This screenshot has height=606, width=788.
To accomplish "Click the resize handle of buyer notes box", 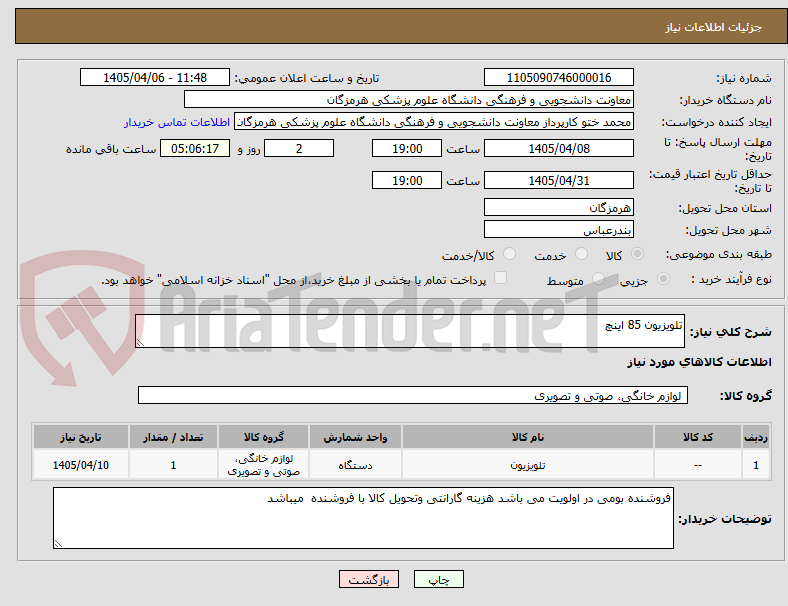I will [x=58, y=544].
